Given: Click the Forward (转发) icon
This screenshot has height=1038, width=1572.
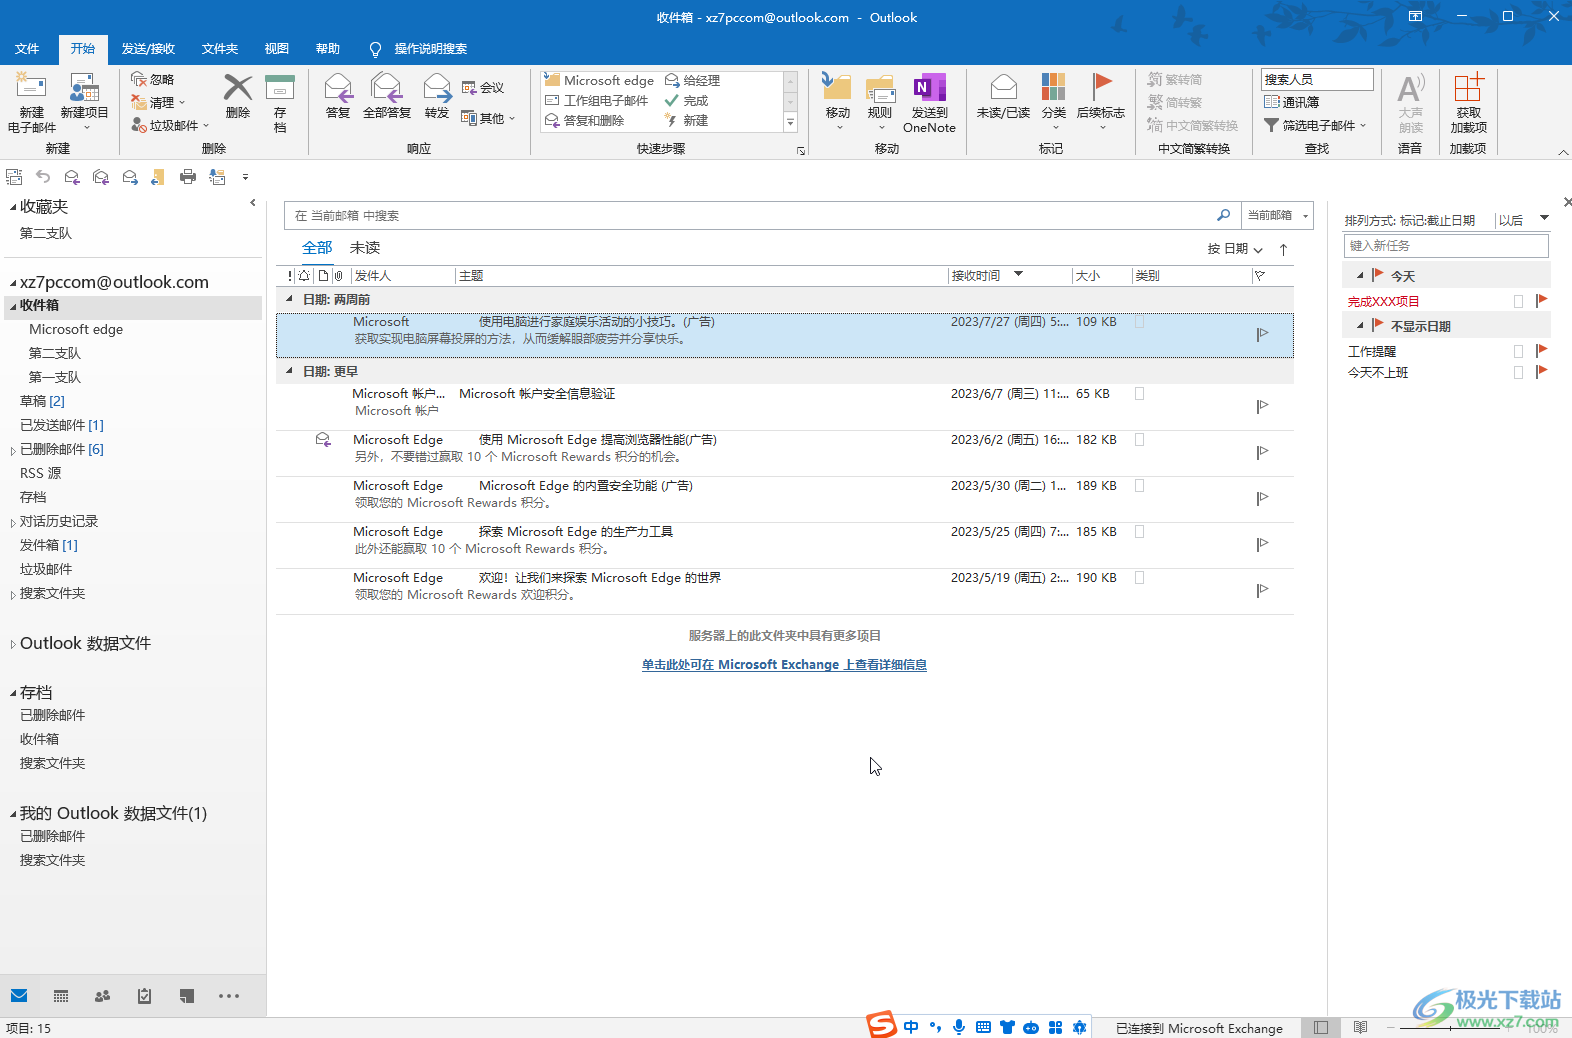Looking at the screenshot, I should (x=437, y=88).
